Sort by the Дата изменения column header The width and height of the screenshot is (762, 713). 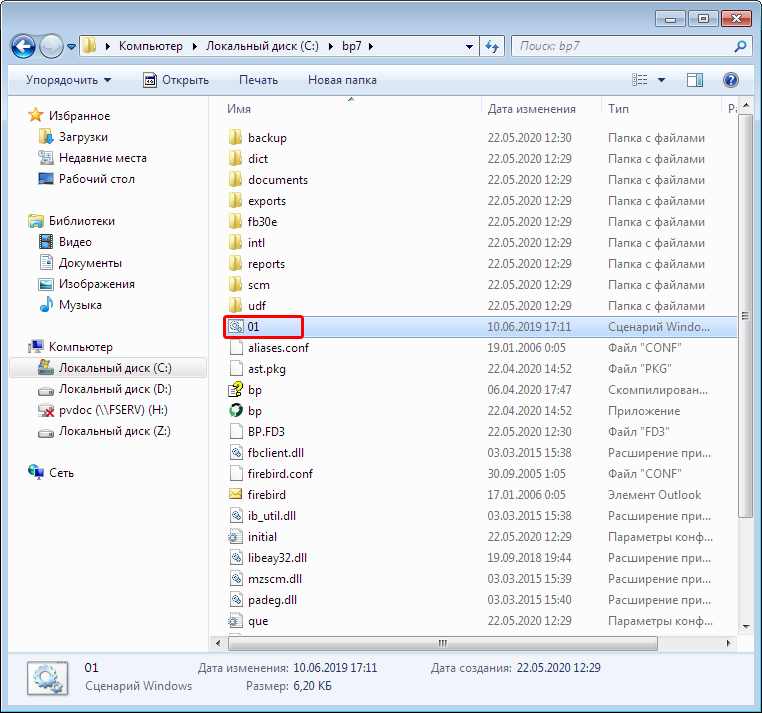coord(532,109)
